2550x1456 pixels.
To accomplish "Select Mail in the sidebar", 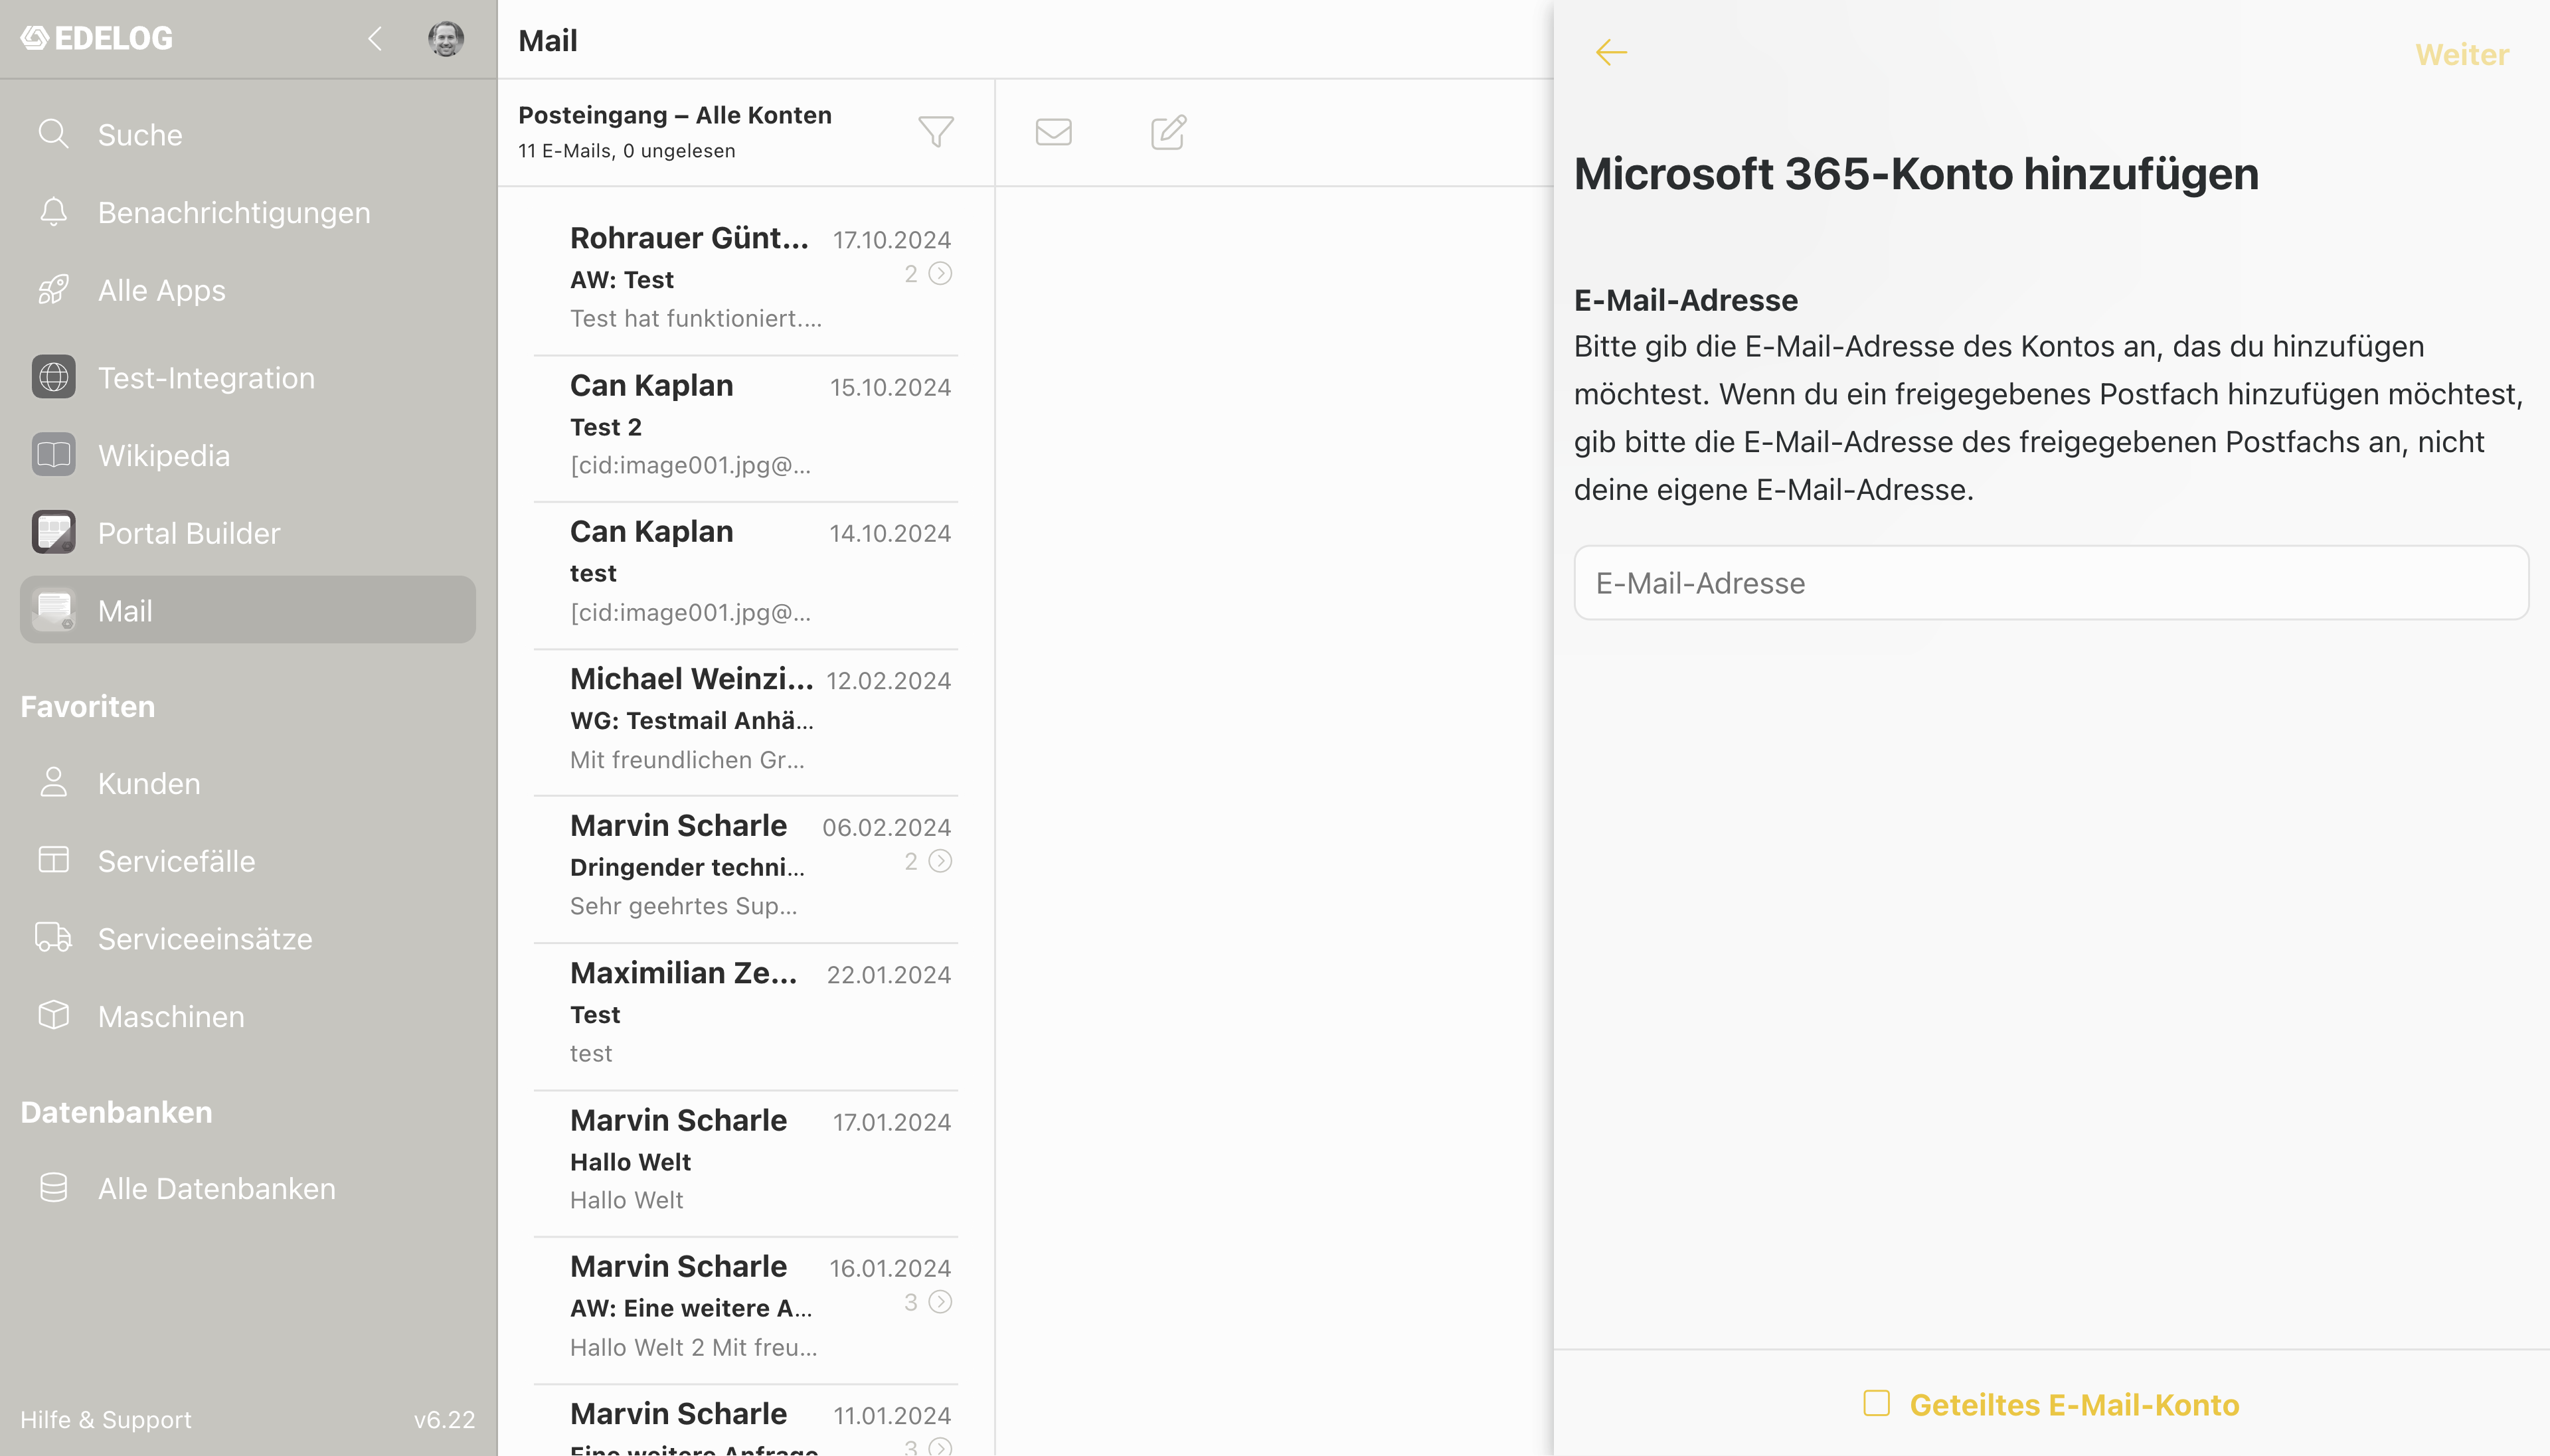I will pos(247,610).
